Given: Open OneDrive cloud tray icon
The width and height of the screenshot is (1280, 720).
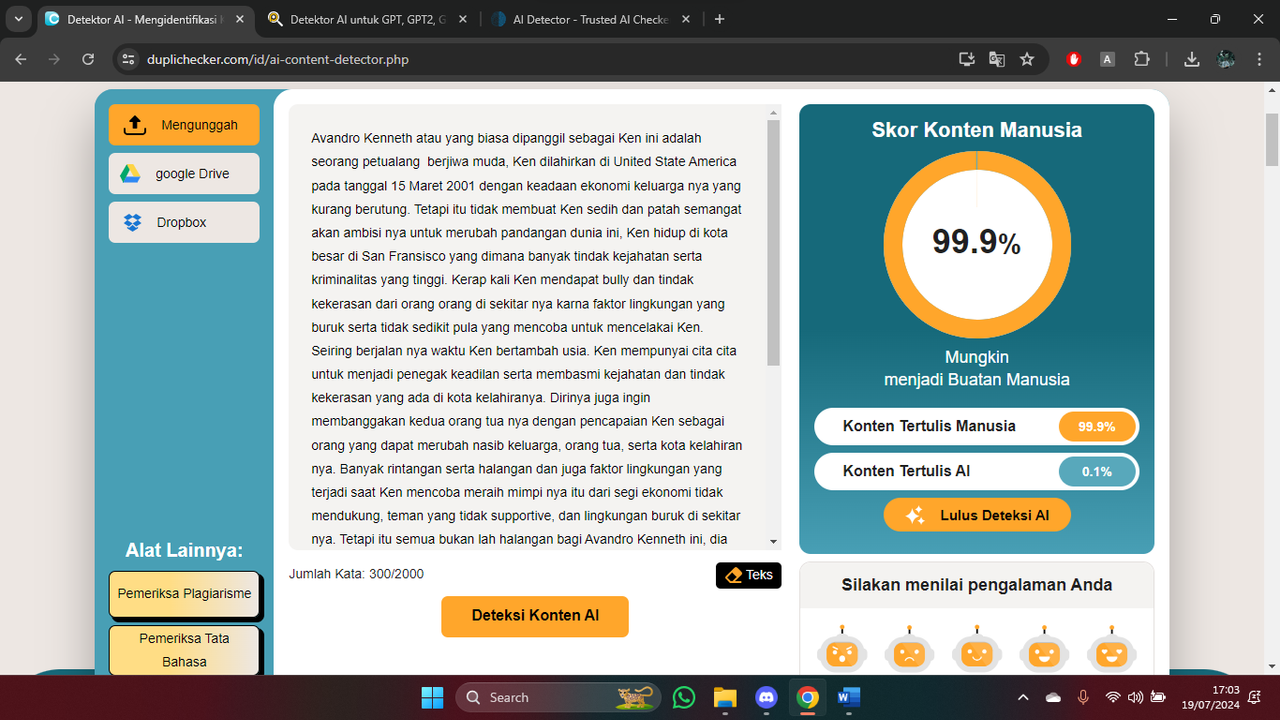Looking at the screenshot, I should coord(1052,697).
